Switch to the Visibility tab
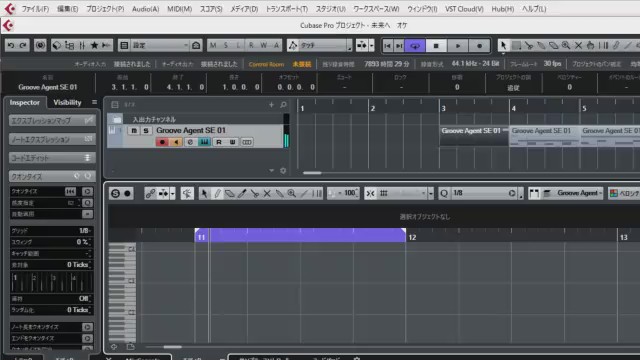This screenshot has width=640, height=360. pos(67,102)
